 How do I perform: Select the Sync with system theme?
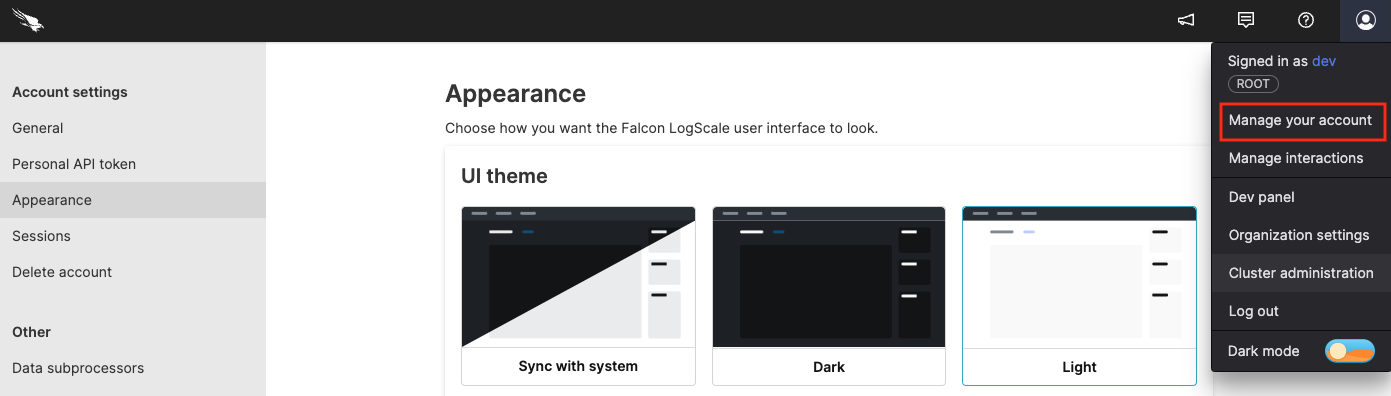578,296
